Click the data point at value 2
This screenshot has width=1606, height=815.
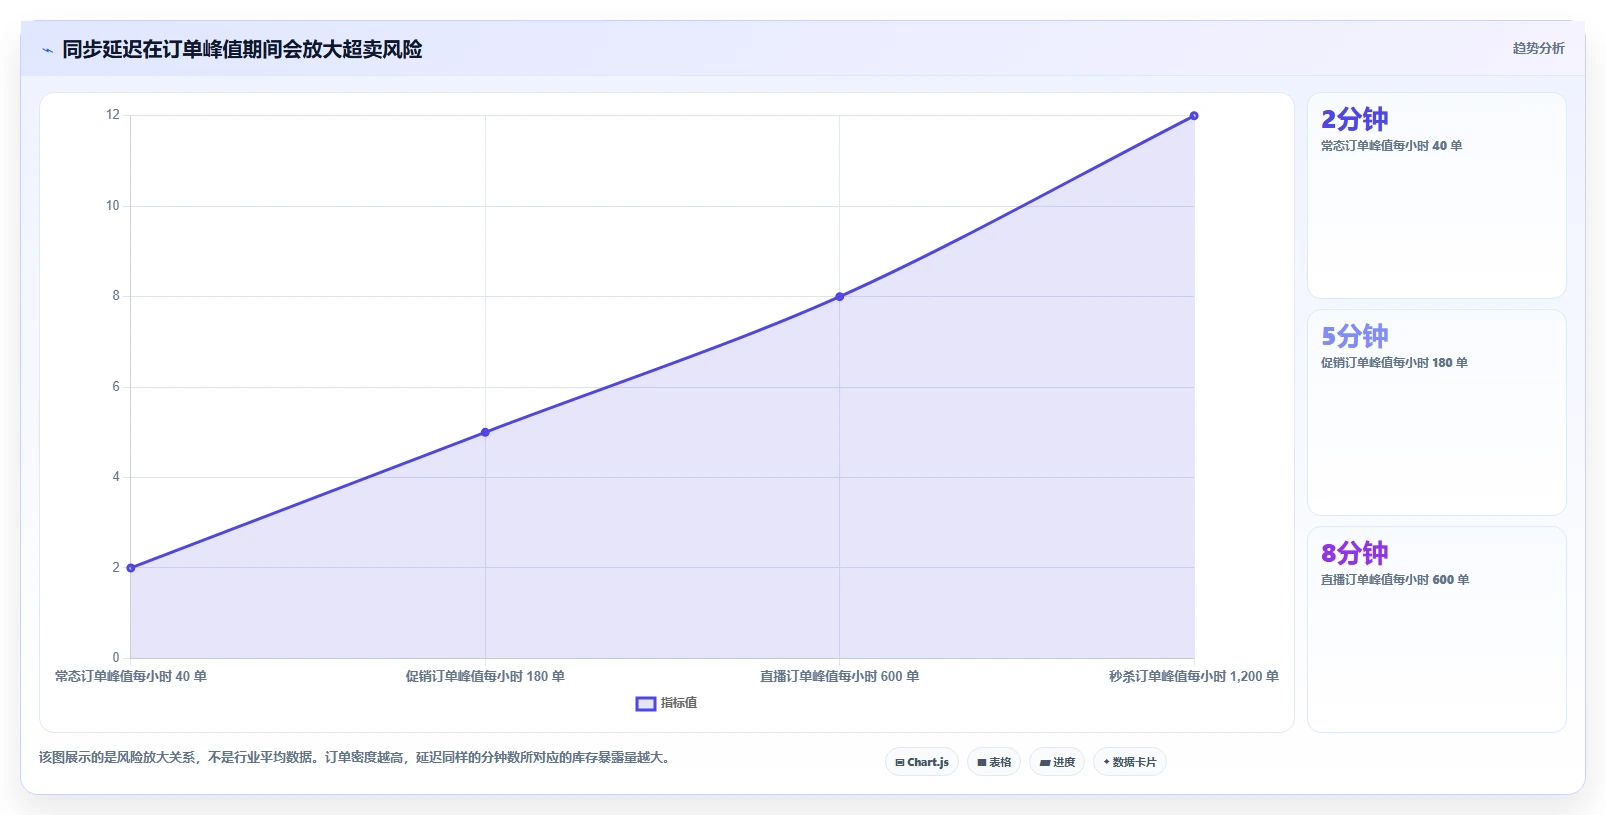(131, 568)
